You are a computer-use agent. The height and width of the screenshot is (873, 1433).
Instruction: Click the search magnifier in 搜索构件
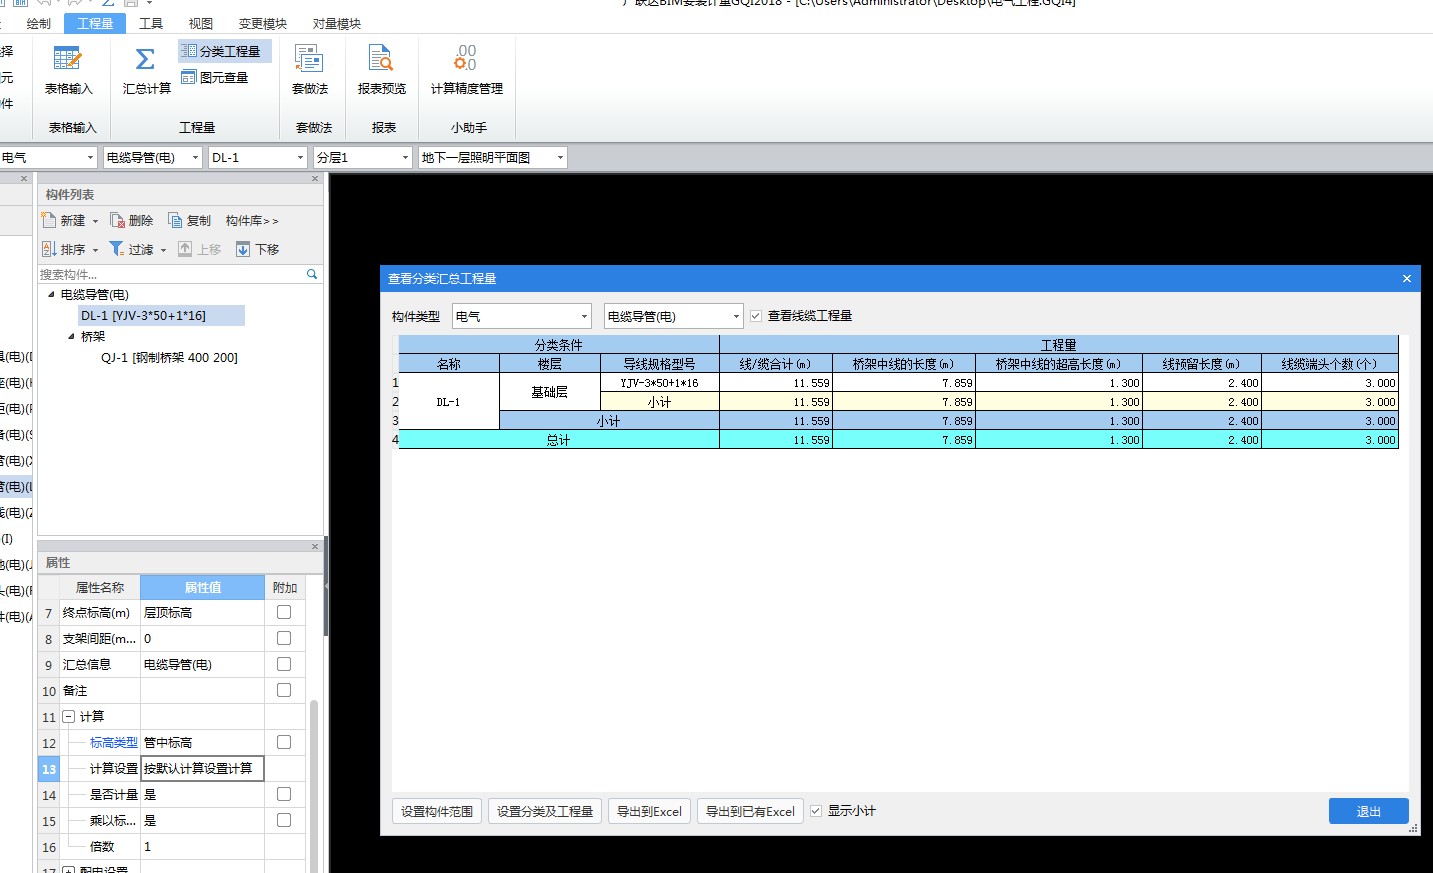coord(312,274)
